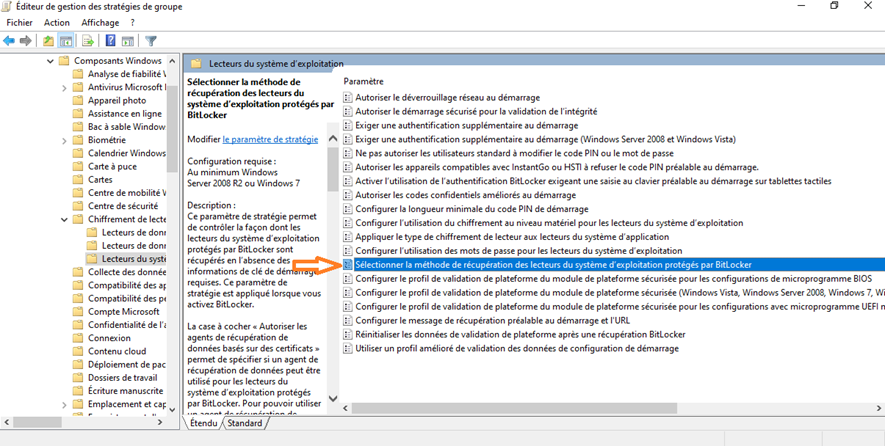The image size is (885, 446).
Task: Open the ? help menu
Action: [x=133, y=23]
